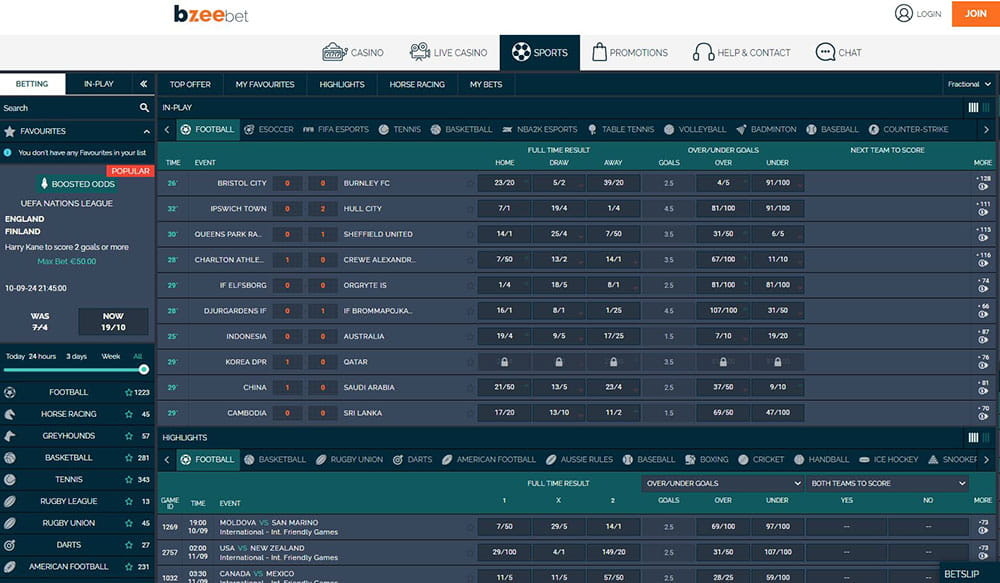Open the Top Offer tab
1000x583 pixels.
click(x=190, y=84)
